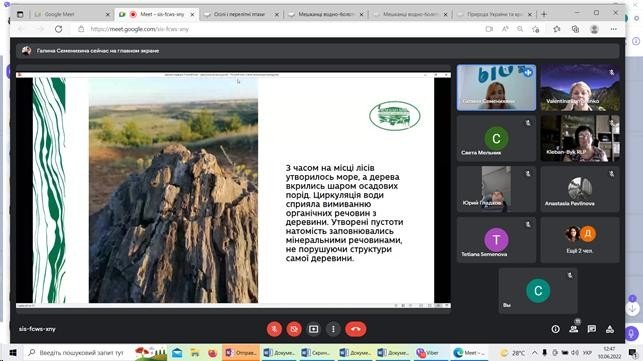The height and width of the screenshot is (361, 643).
Task: Select the Valentina participant video tile
Action: [580, 87]
